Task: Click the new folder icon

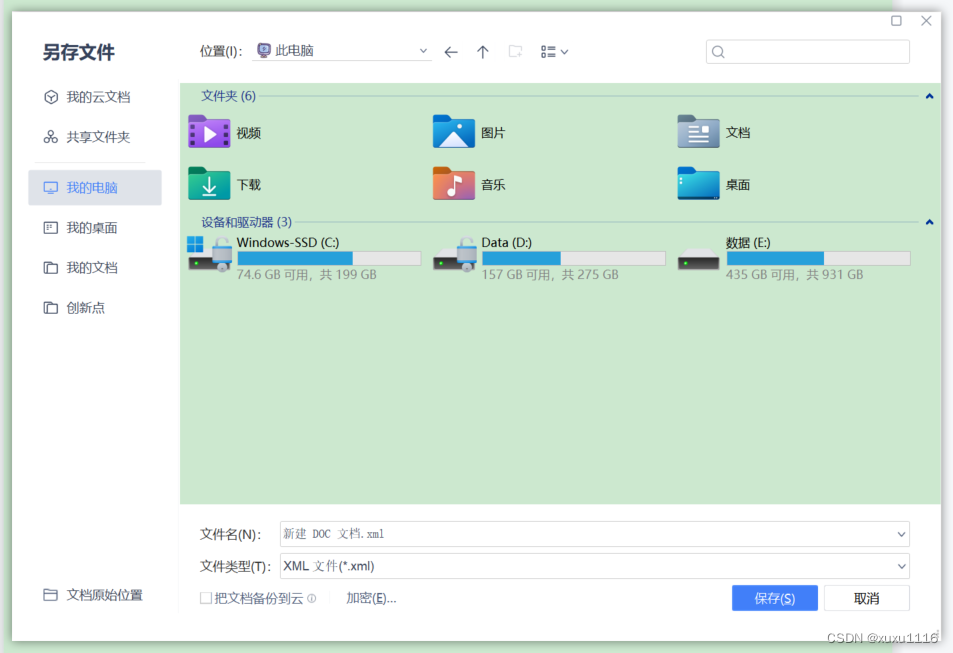Action: point(515,52)
